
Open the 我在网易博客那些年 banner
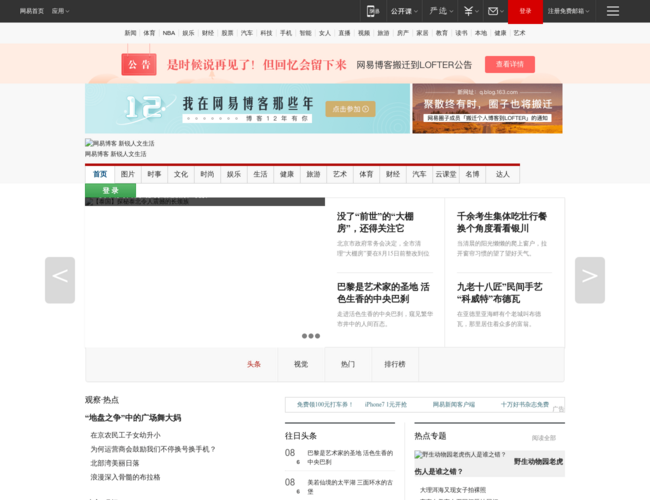point(247,109)
